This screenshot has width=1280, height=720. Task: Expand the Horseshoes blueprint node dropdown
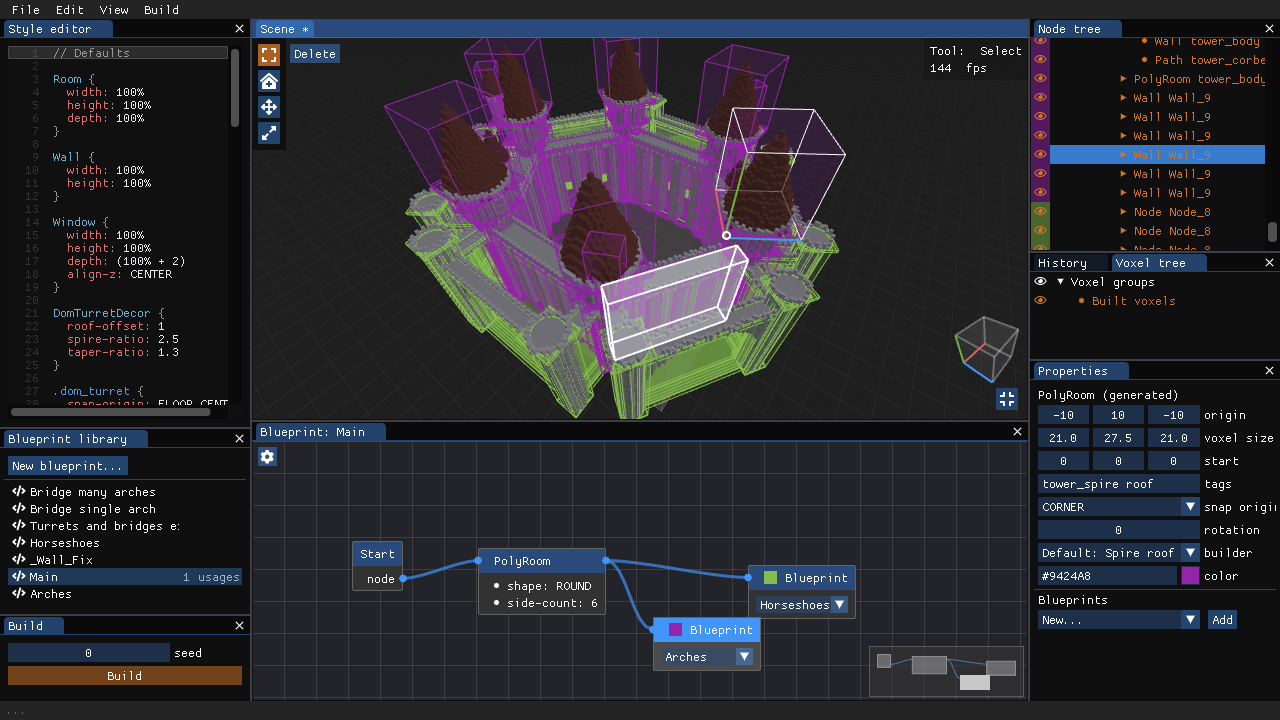(840, 605)
